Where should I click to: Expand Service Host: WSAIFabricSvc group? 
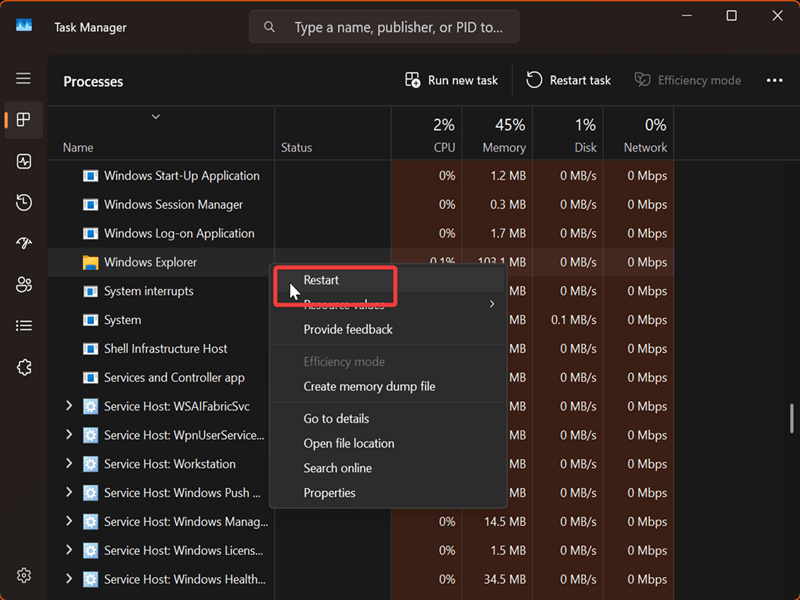point(69,406)
